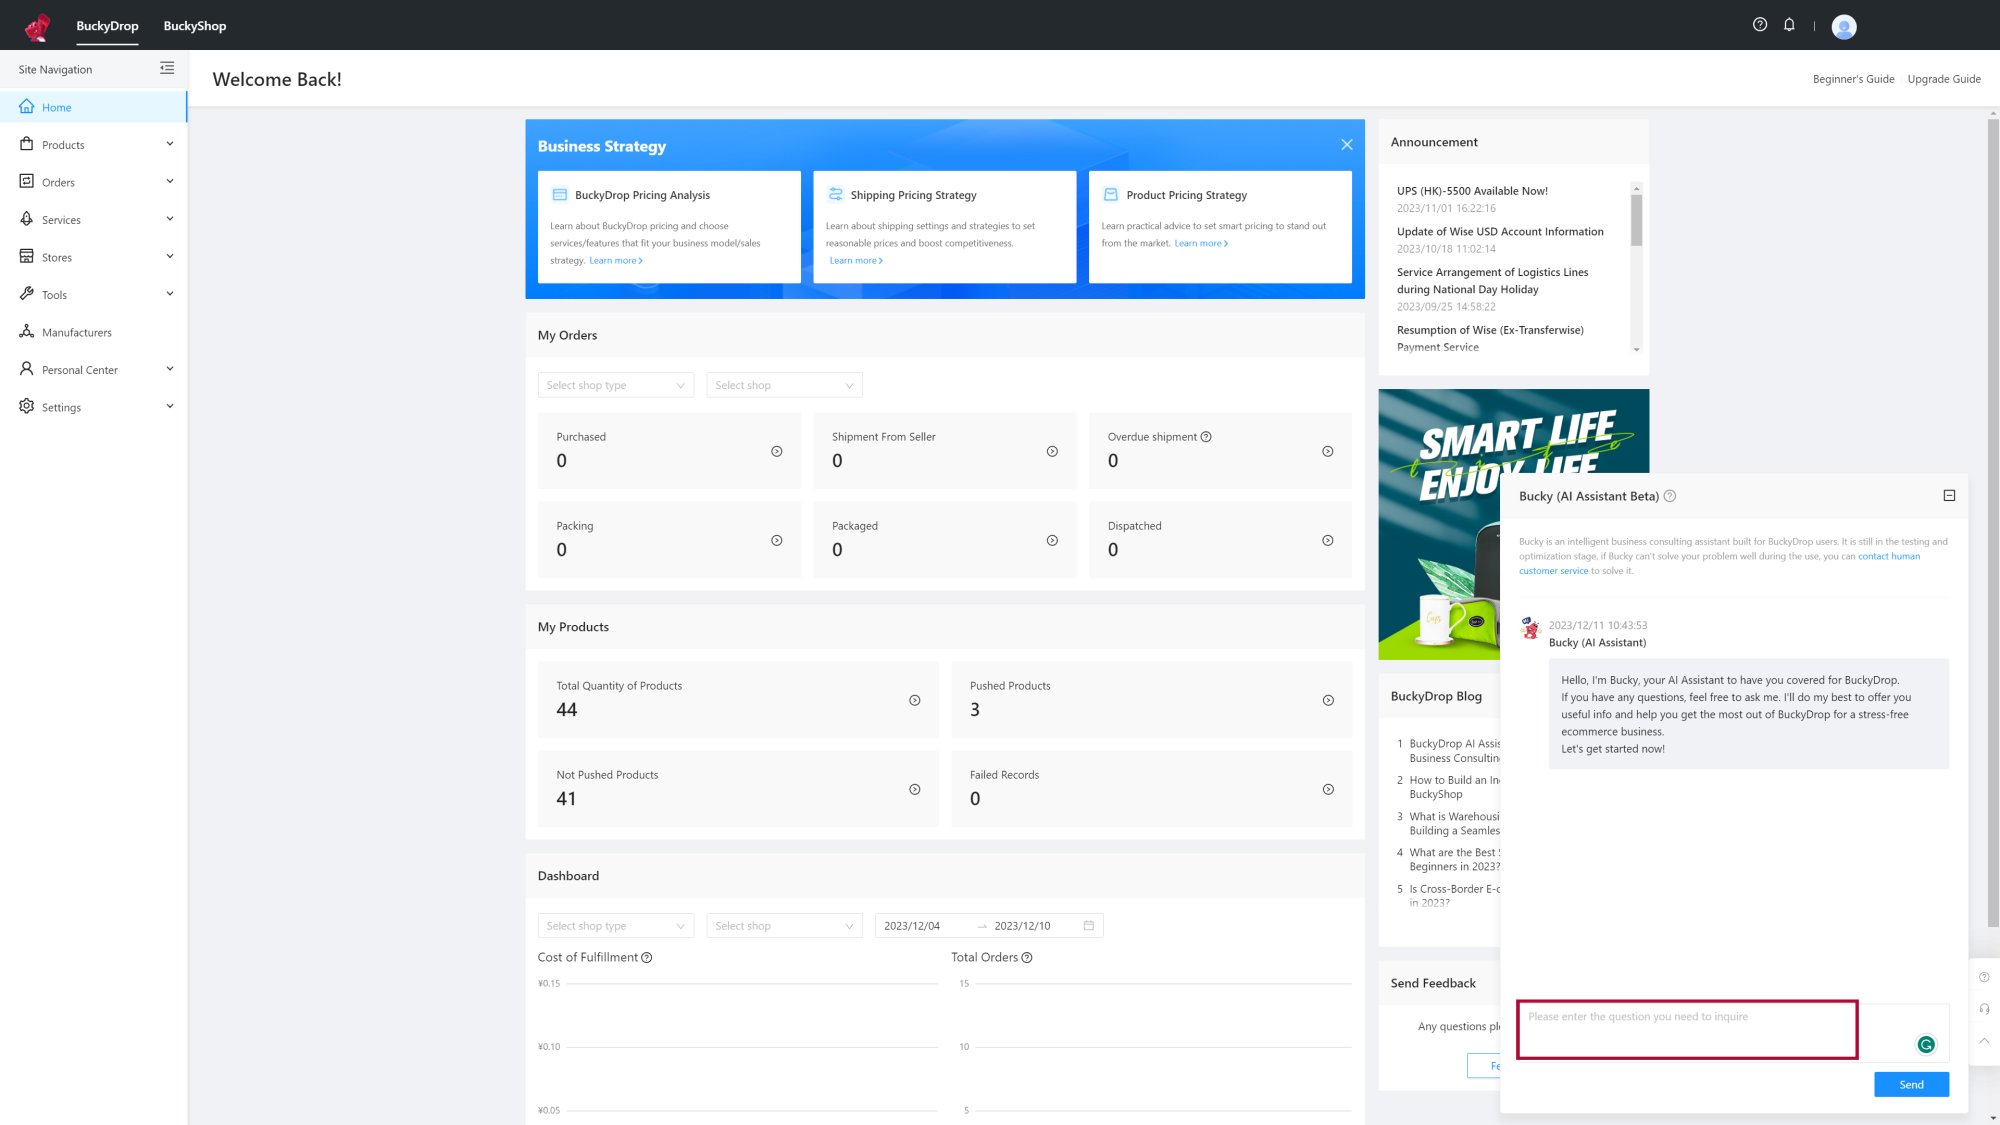Learn more about Product Pricing Strategy
The width and height of the screenshot is (2000, 1125).
(x=1201, y=244)
